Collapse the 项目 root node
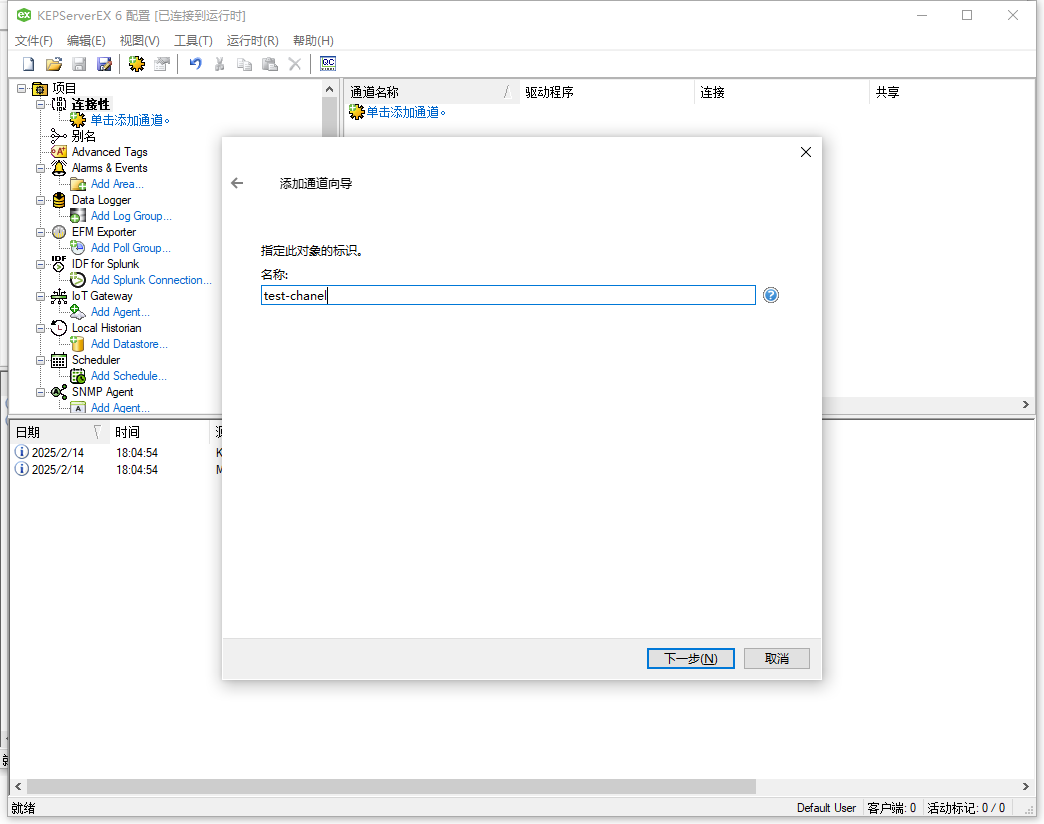Viewport: 1044px width, 824px height. pyautogui.click(x=22, y=88)
